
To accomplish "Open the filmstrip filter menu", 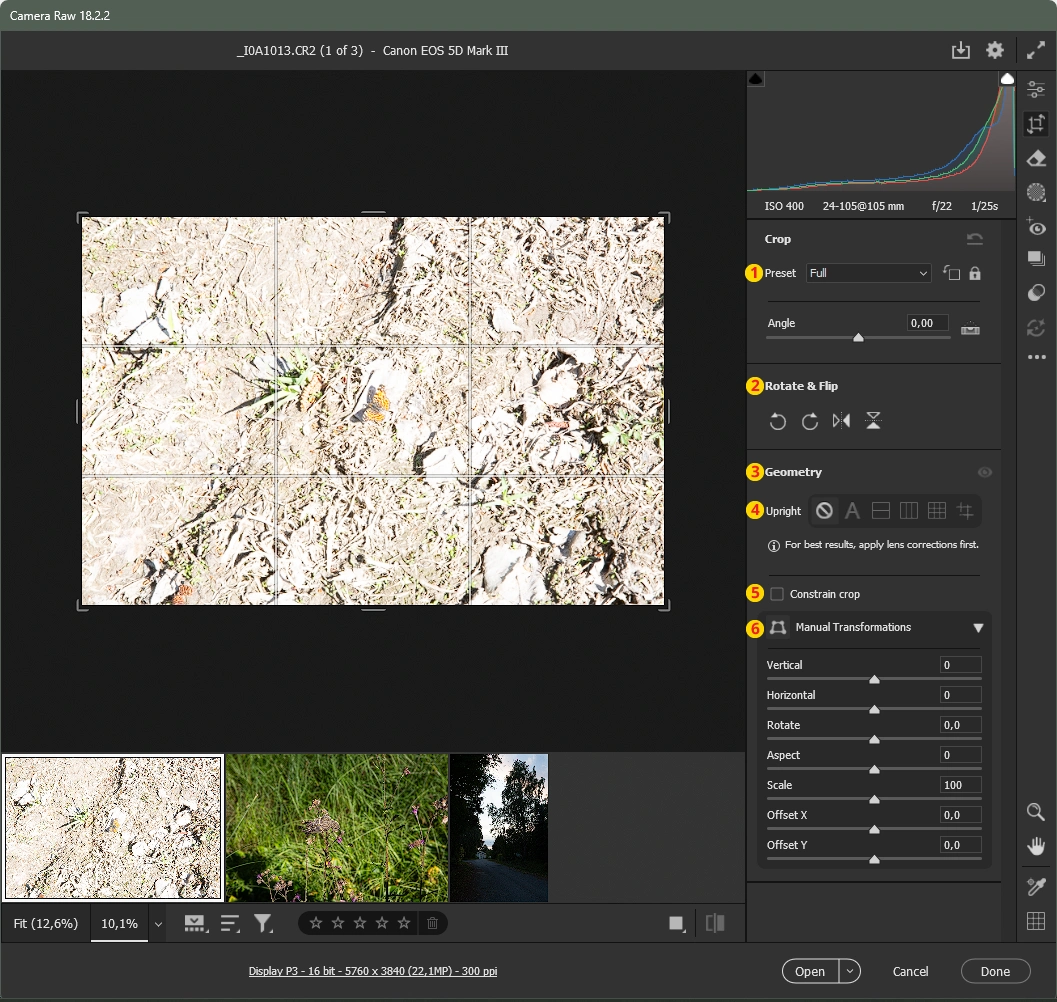I will (x=264, y=923).
